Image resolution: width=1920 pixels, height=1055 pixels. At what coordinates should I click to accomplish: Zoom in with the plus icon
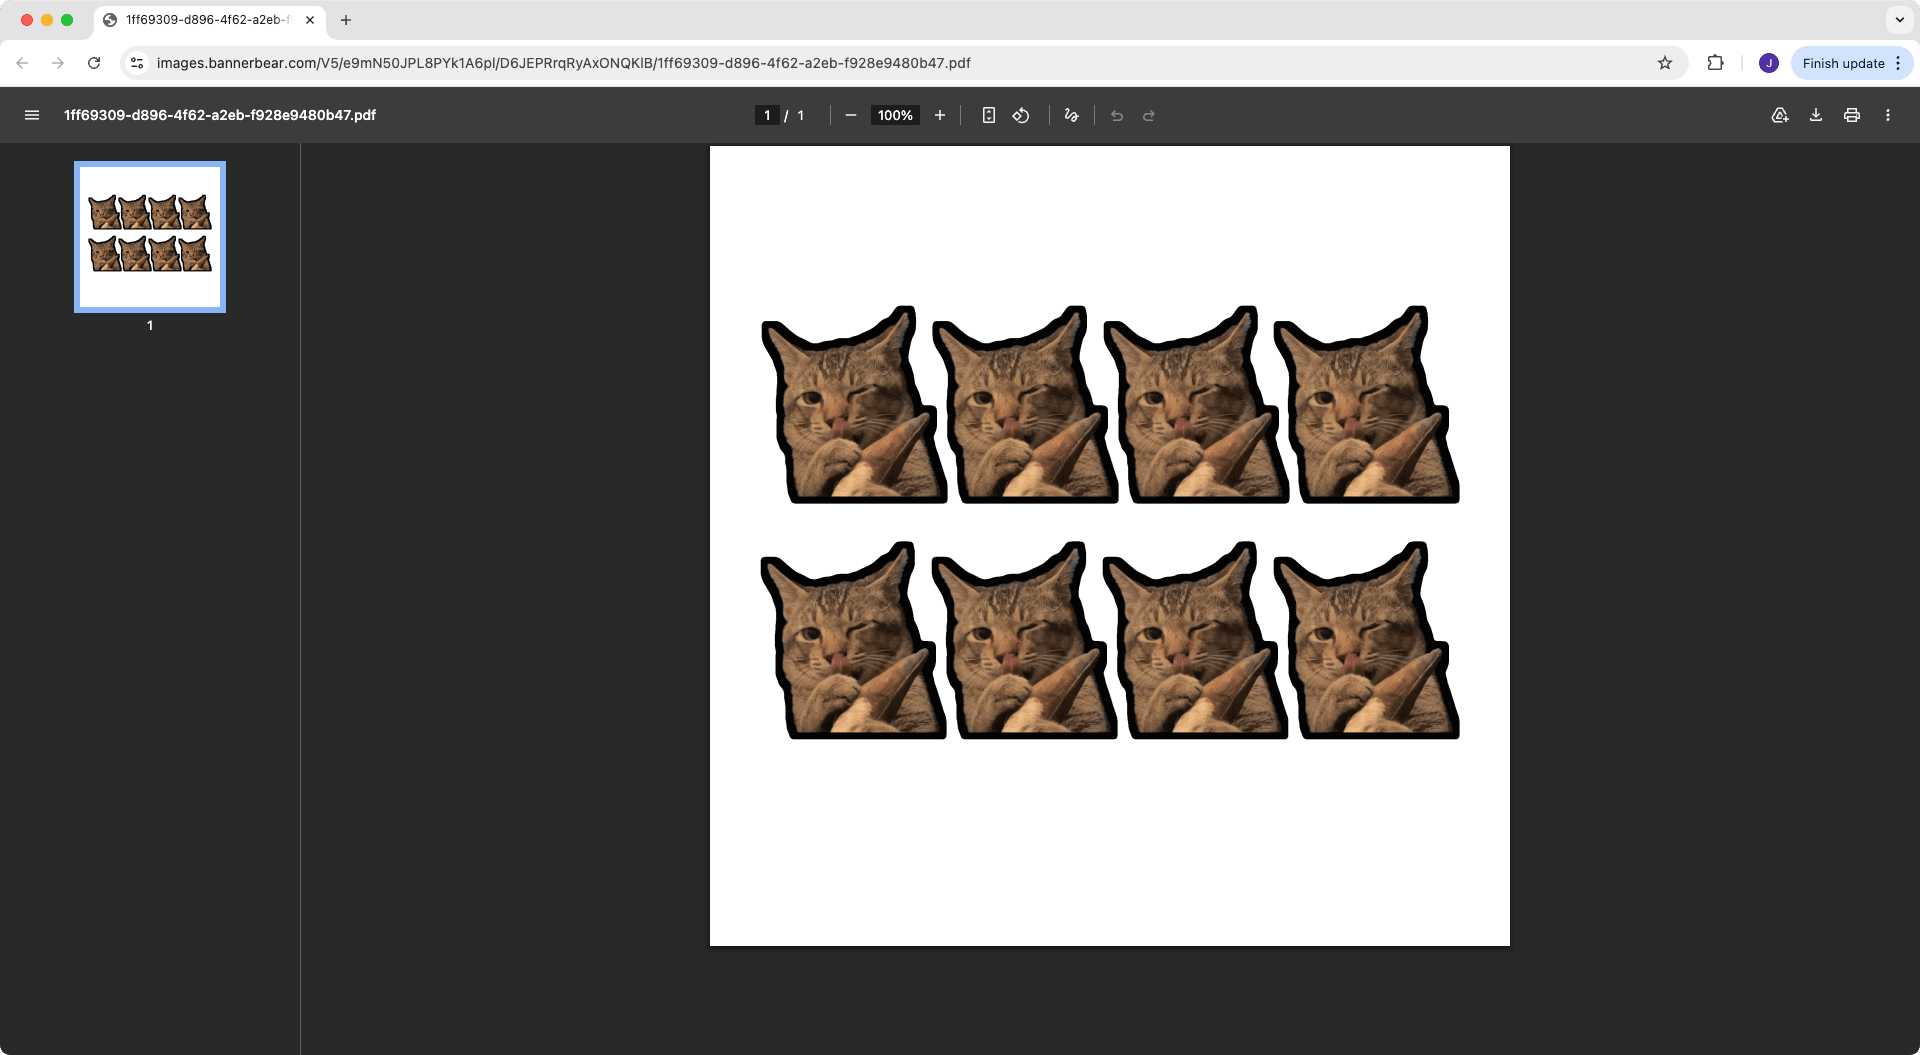940,115
